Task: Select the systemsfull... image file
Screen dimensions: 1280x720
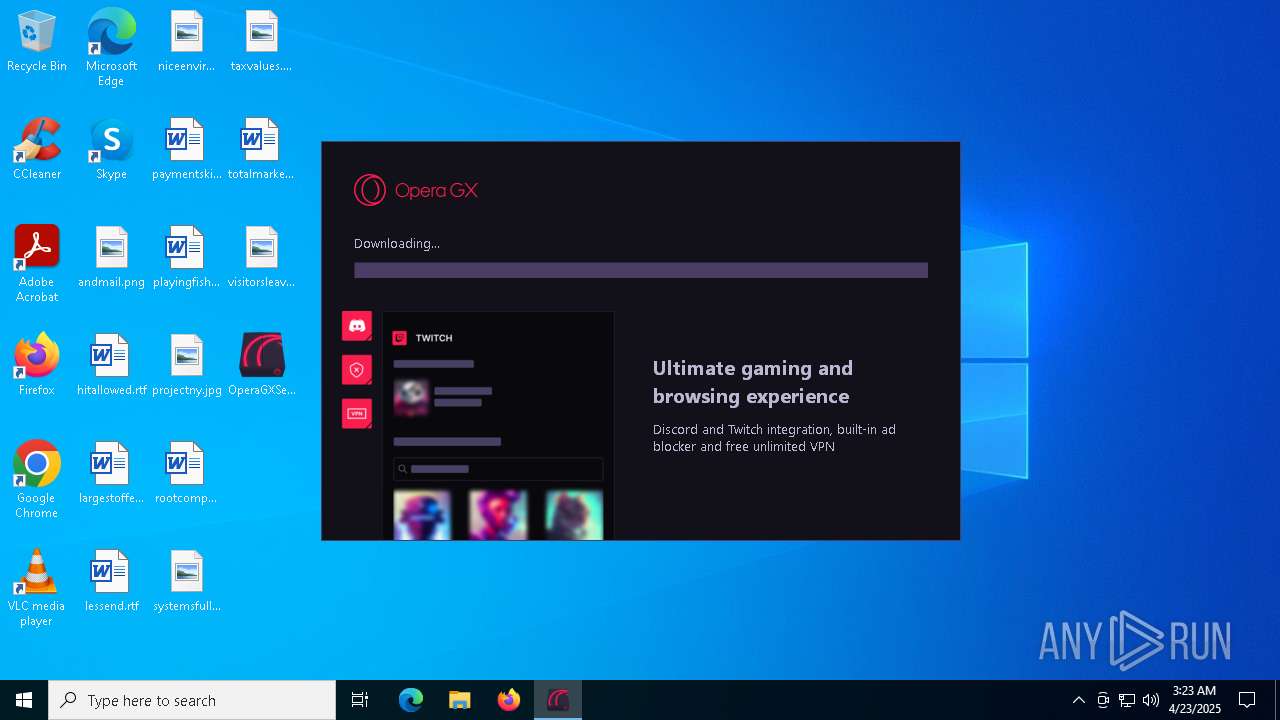Action: (x=186, y=582)
